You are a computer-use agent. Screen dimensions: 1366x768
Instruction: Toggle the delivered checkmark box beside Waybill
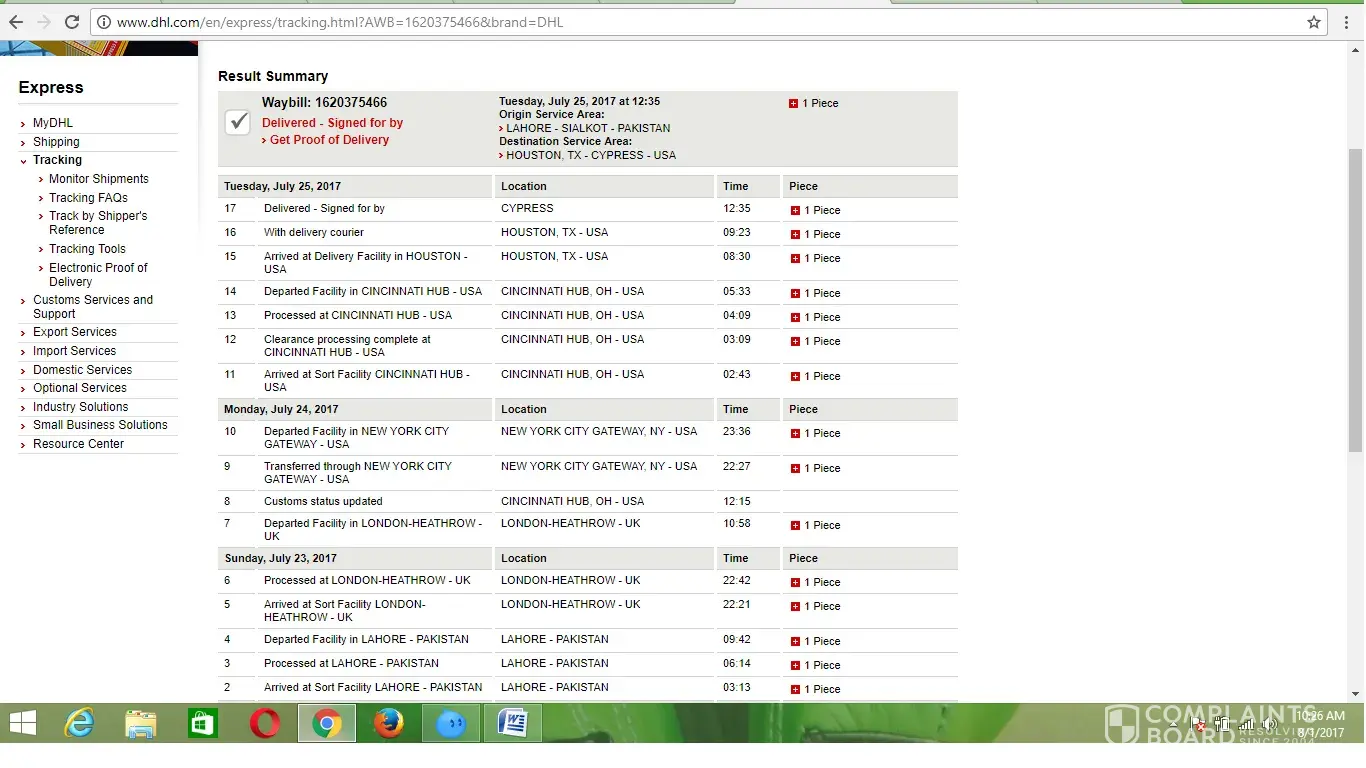[238, 122]
